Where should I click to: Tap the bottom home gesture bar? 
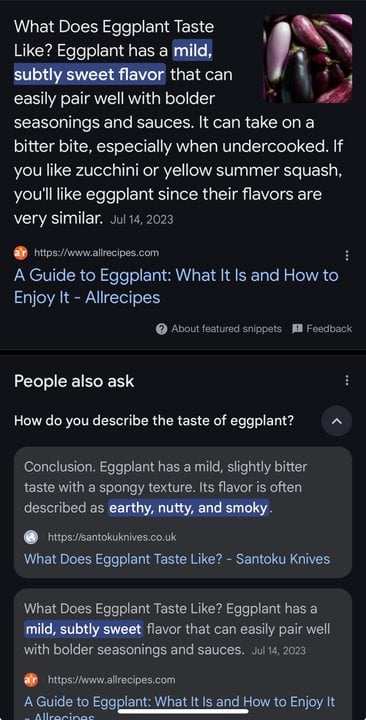tap(183, 711)
